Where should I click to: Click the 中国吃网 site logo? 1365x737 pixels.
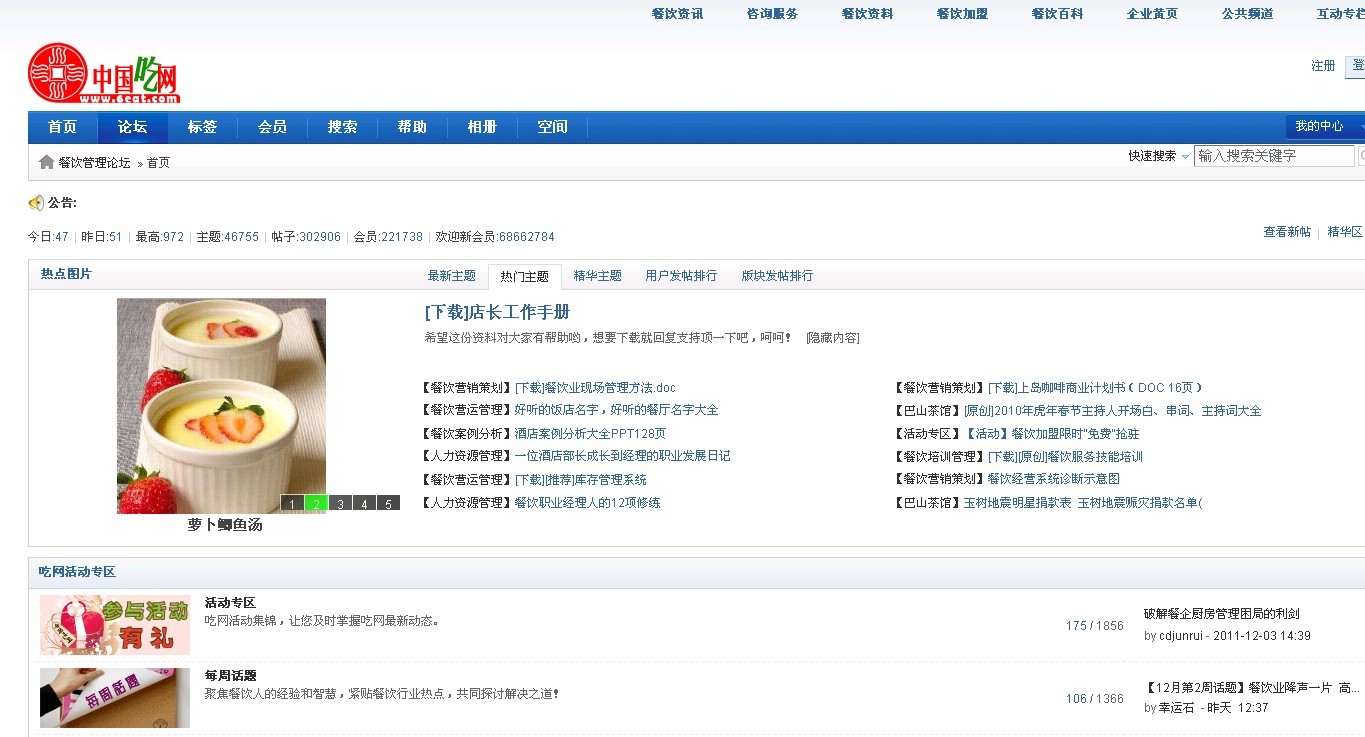[104, 73]
